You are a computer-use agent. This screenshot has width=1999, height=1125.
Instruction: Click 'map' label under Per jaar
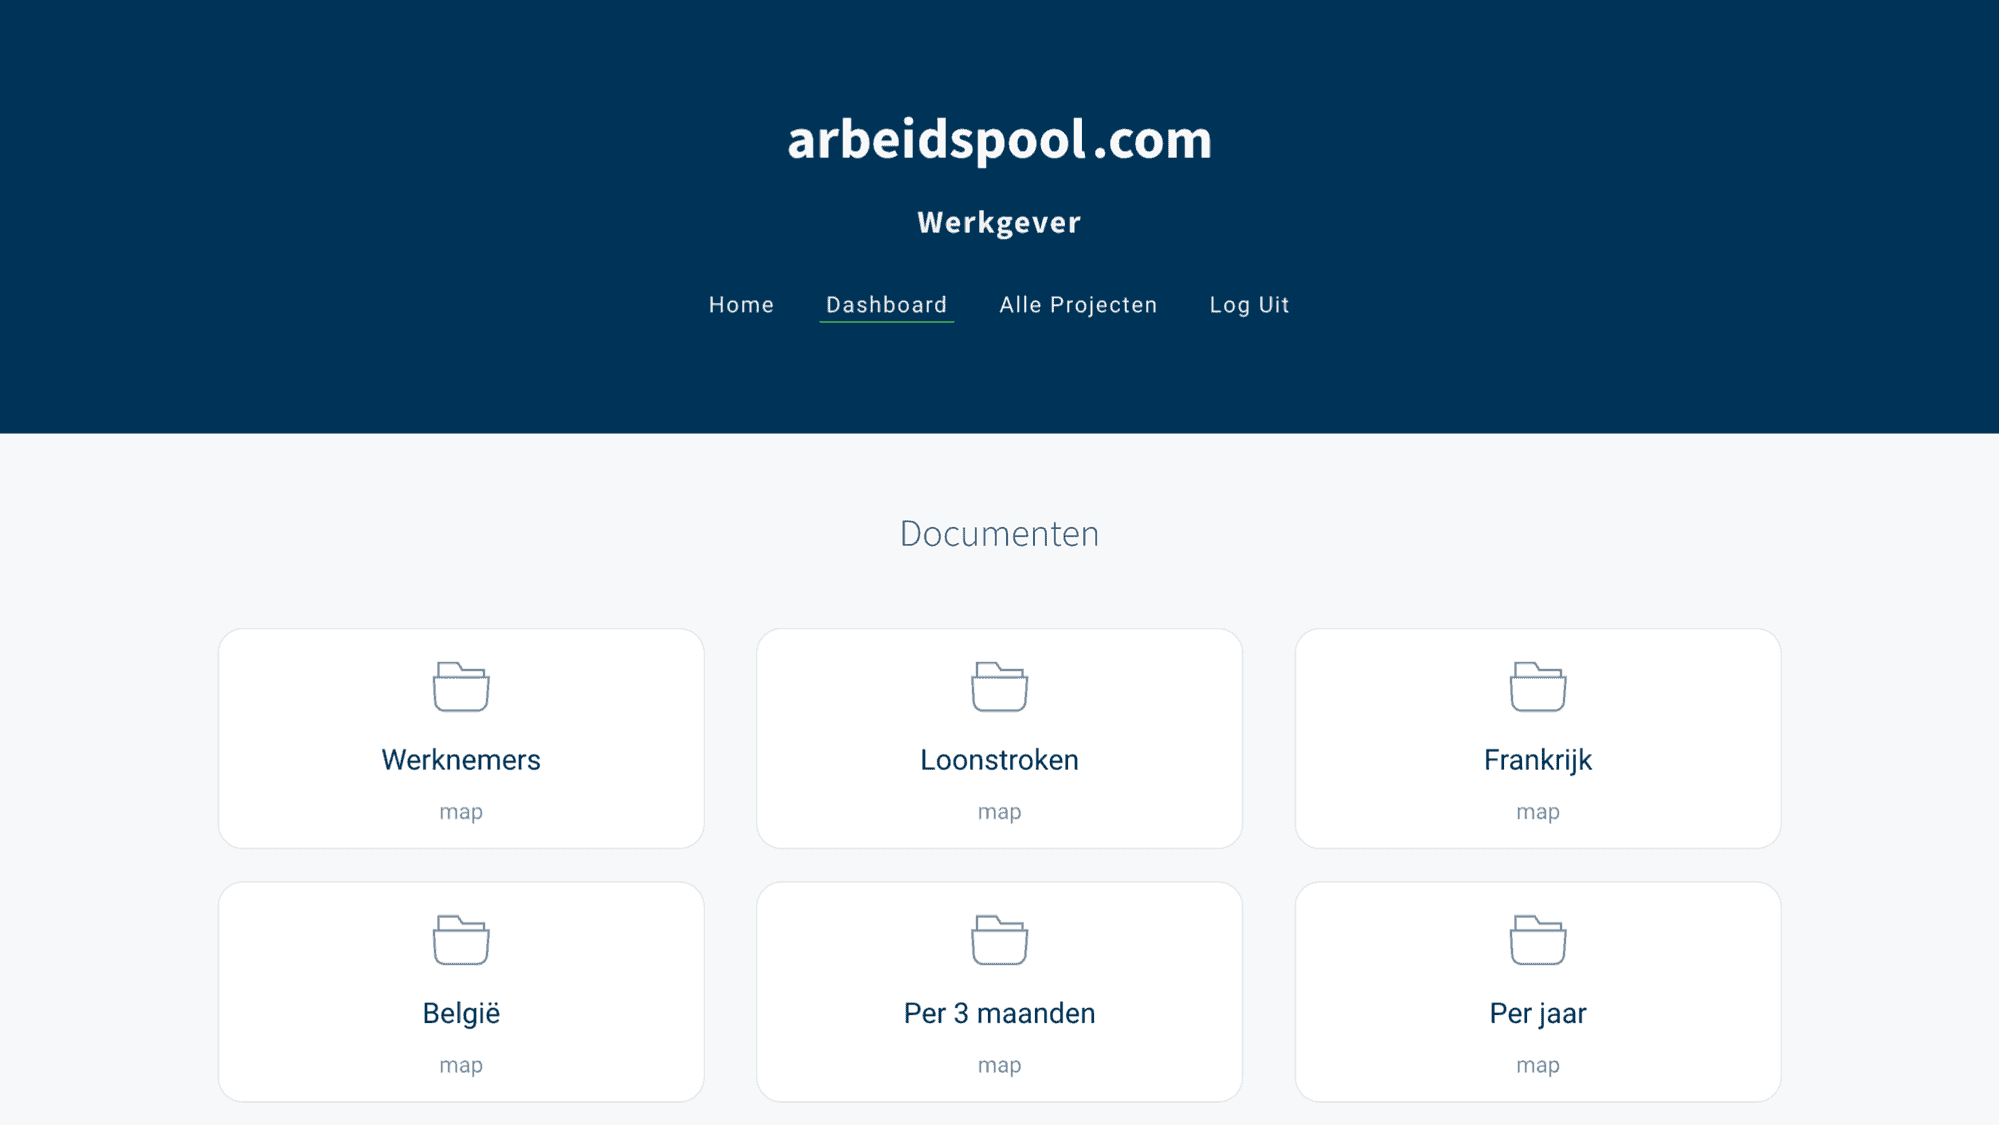click(x=1538, y=1066)
